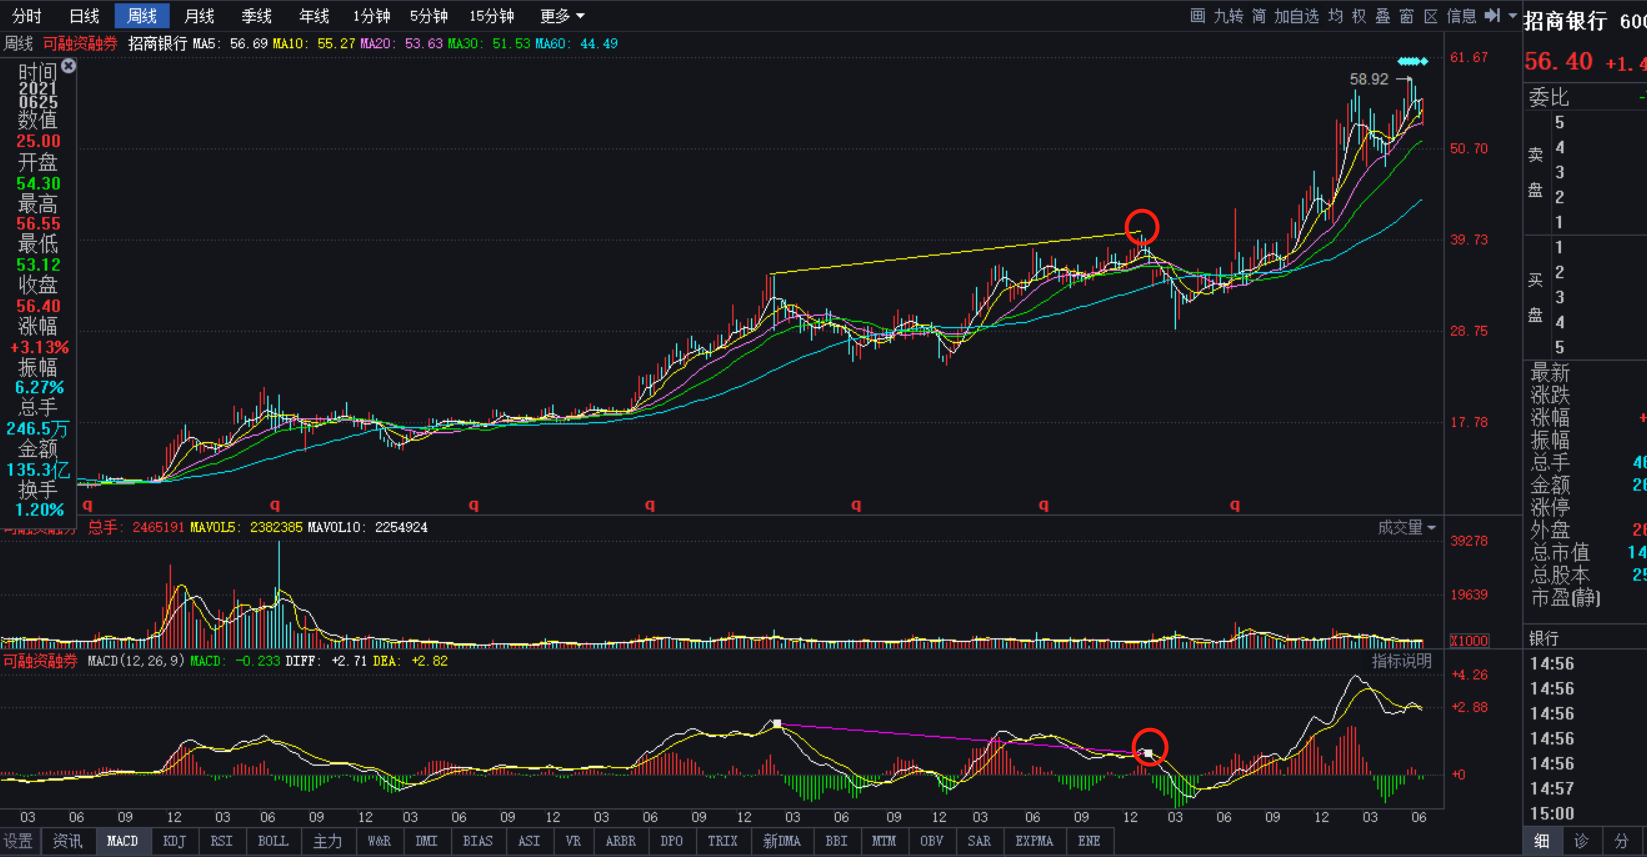Open the 季线 quarterly chart
1647x857 pixels.
(257, 16)
